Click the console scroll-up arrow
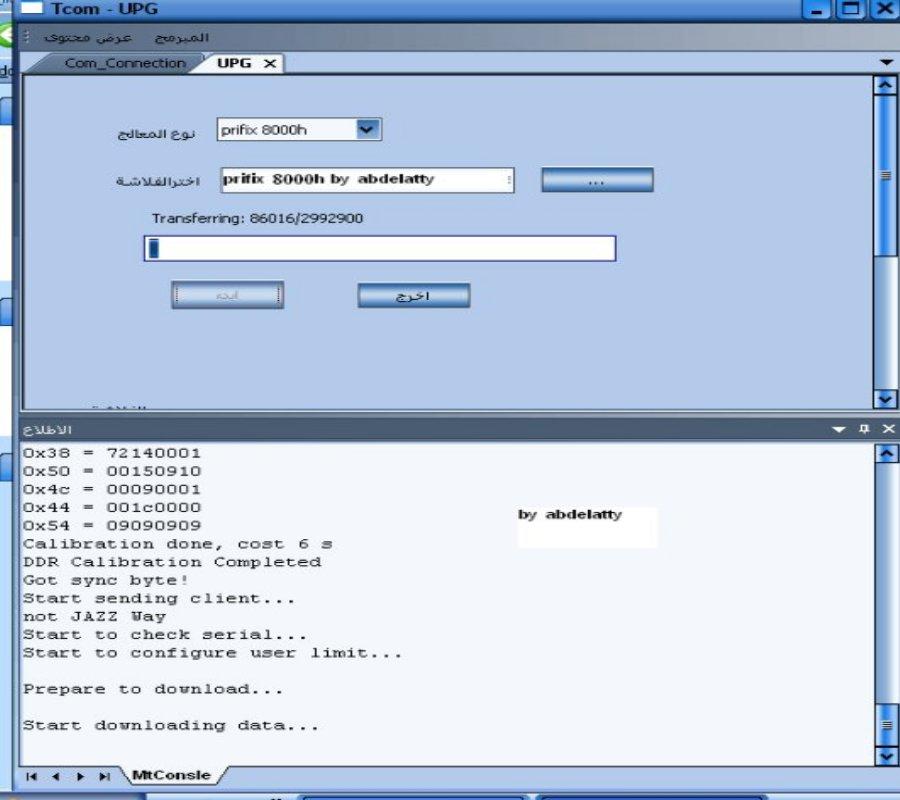The image size is (900, 800). click(x=886, y=453)
